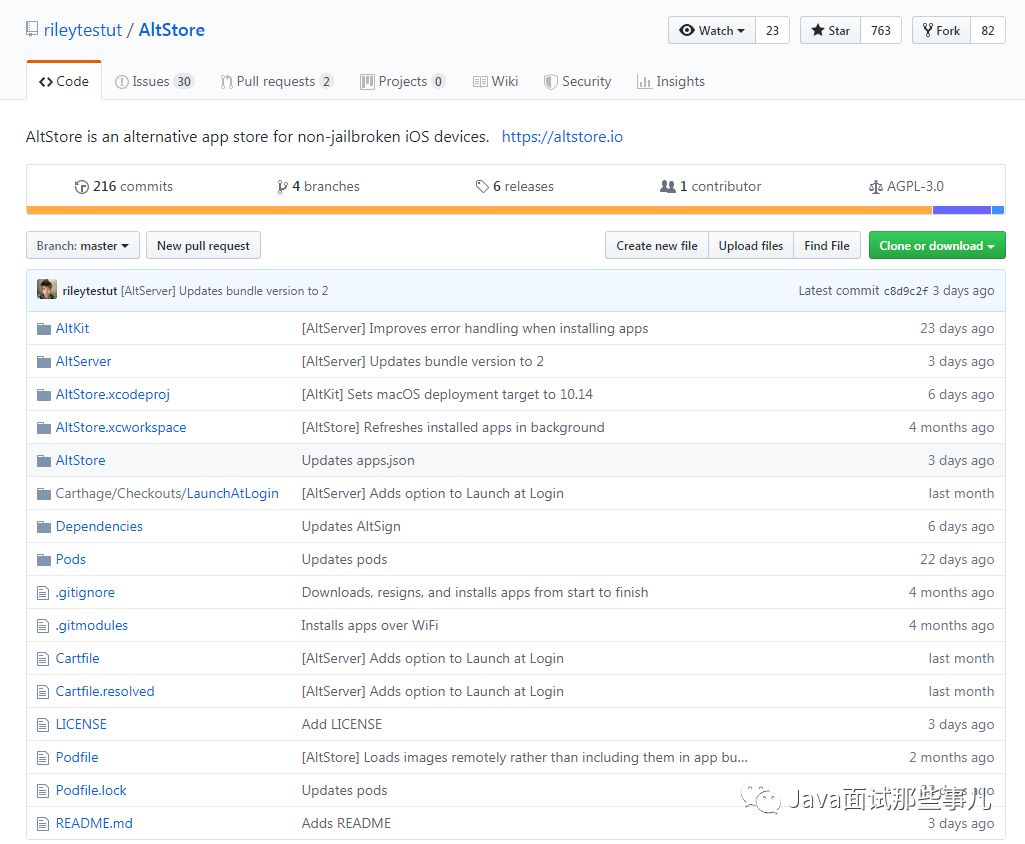View the 82 forks count
Image resolution: width=1025 pixels, height=844 pixels.
[x=988, y=31]
